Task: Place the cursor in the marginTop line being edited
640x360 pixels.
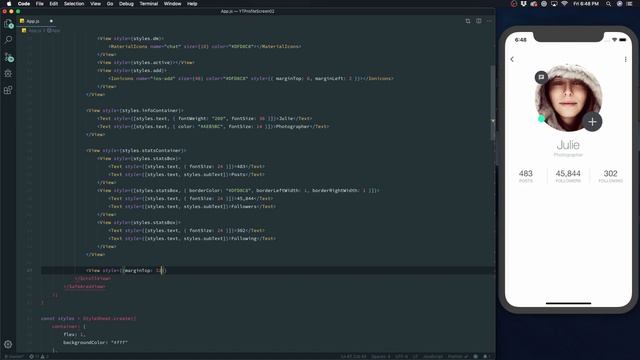Action: 127,270
